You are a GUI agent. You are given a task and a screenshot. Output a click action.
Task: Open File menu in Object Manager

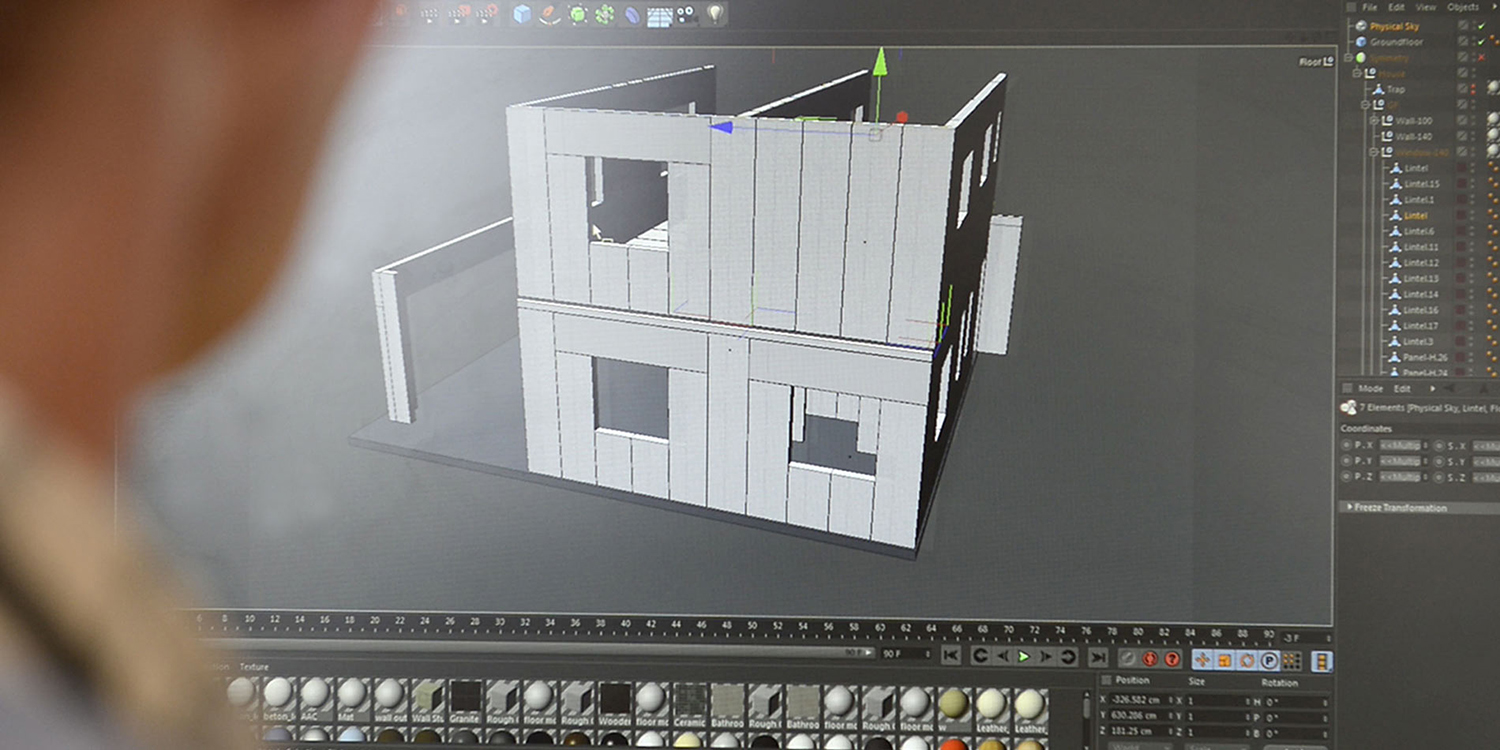click(x=1369, y=7)
